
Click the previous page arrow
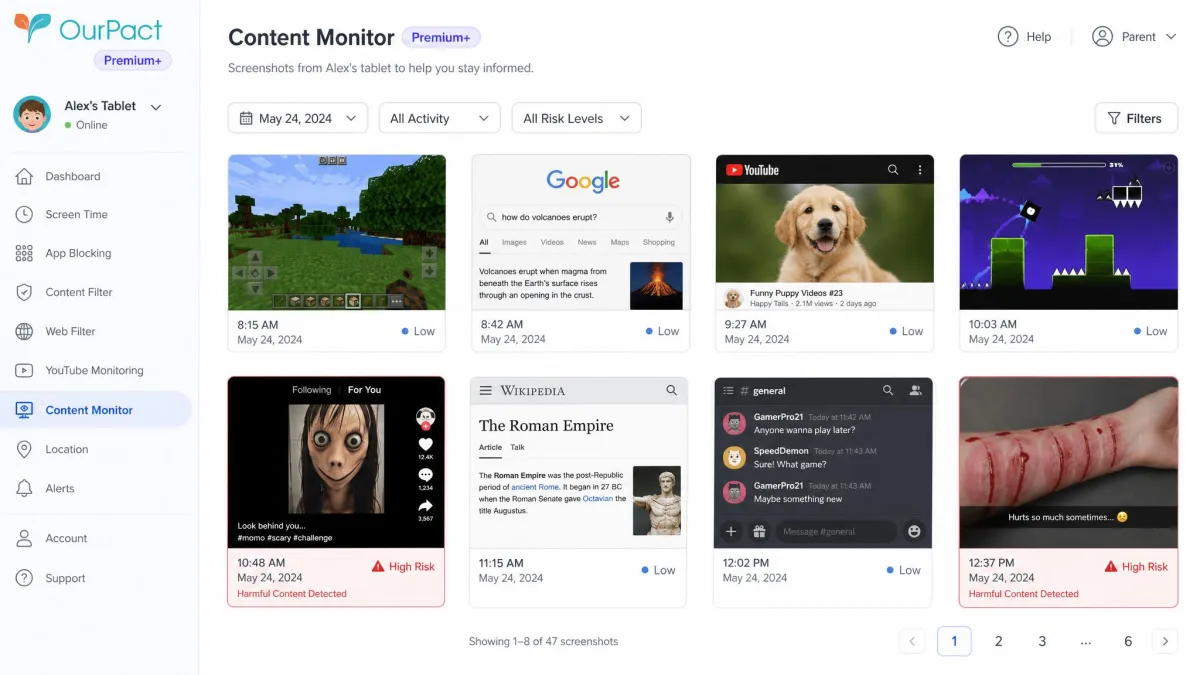(x=912, y=641)
